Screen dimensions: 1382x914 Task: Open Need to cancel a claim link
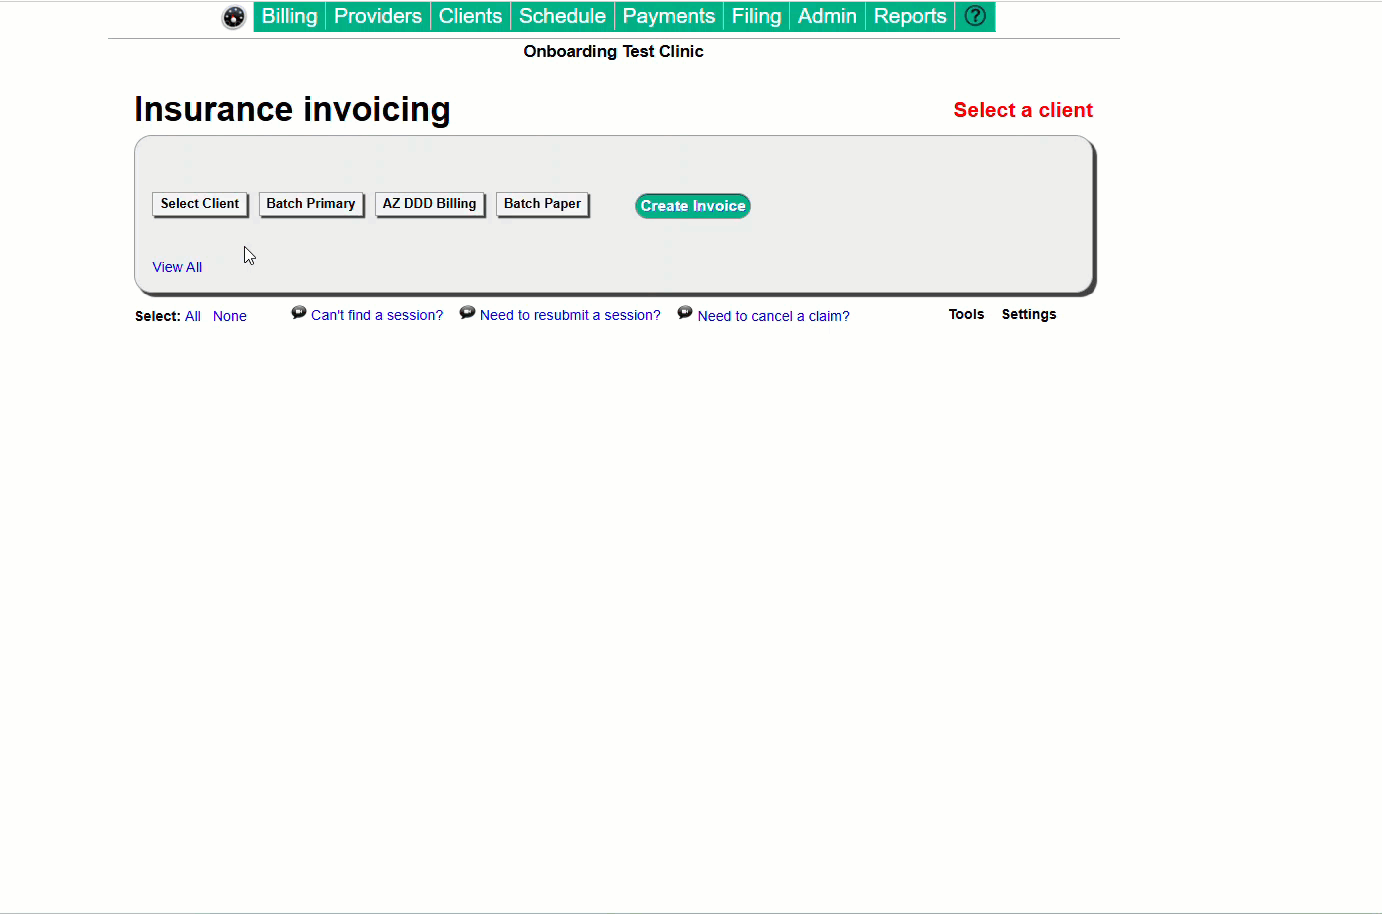[x=773, y=316]
